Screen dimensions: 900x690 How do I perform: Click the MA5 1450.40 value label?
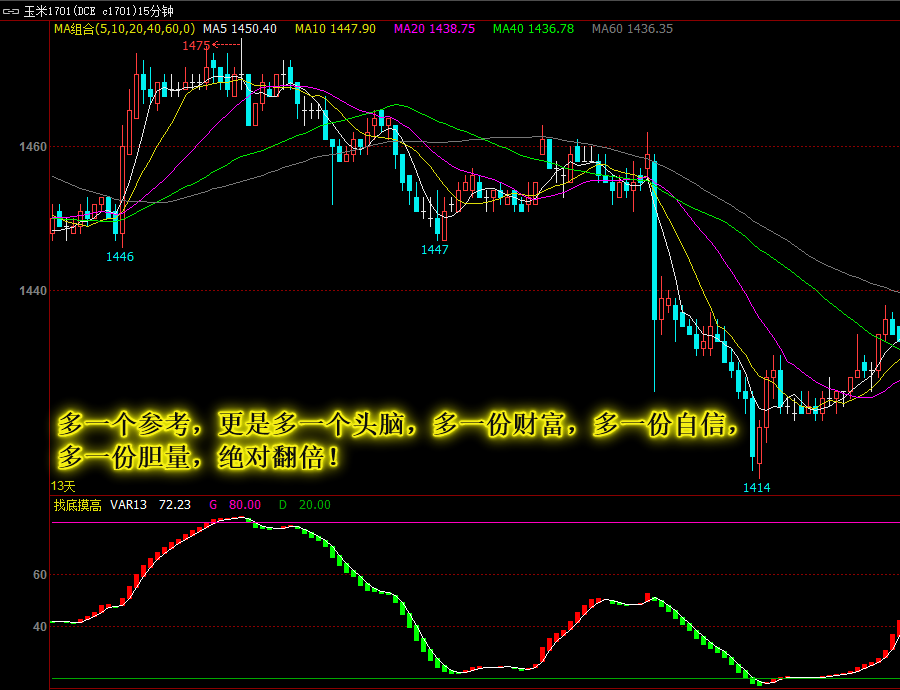(240, 29)
